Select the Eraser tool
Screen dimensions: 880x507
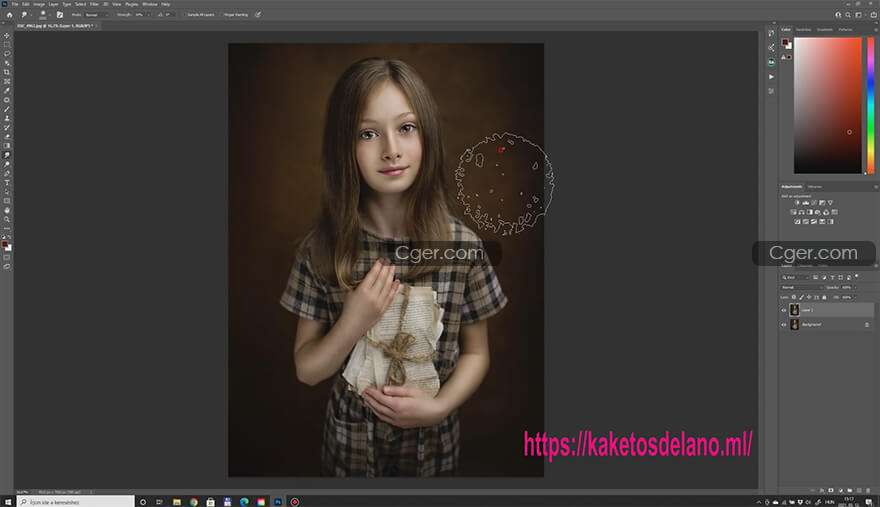point(7,136)
